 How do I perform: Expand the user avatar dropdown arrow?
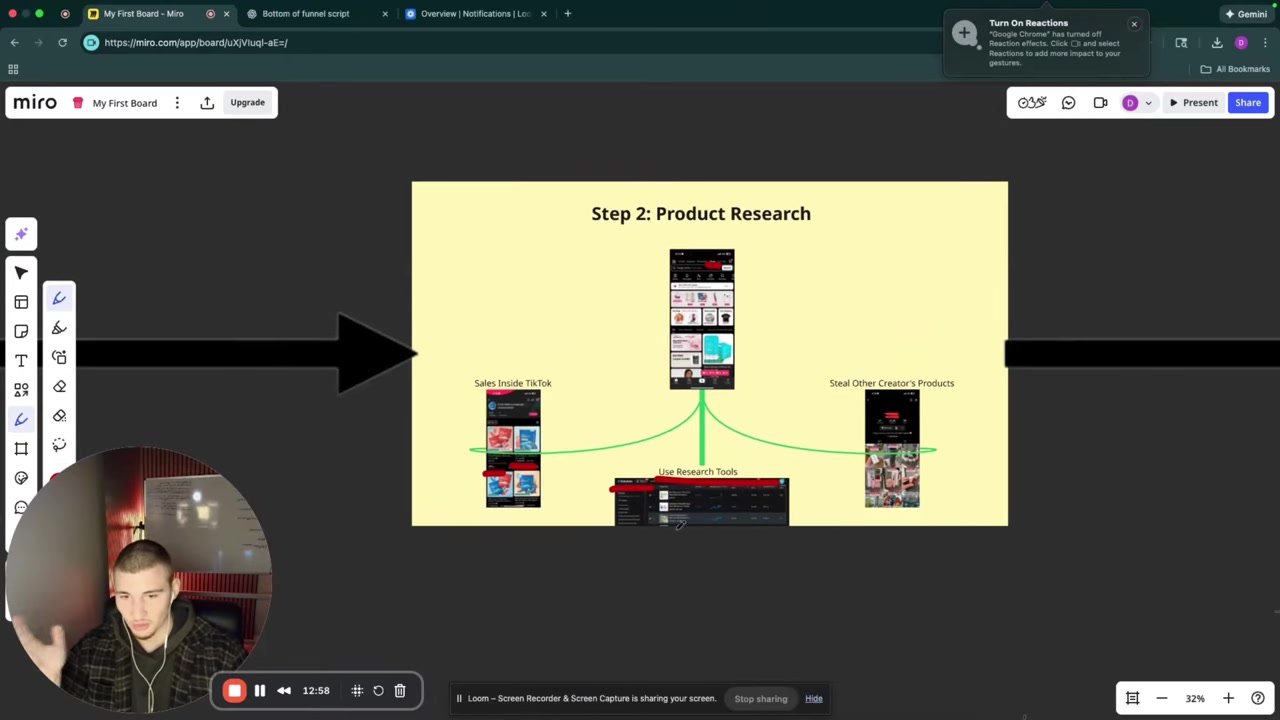[x=1148, y=103]
